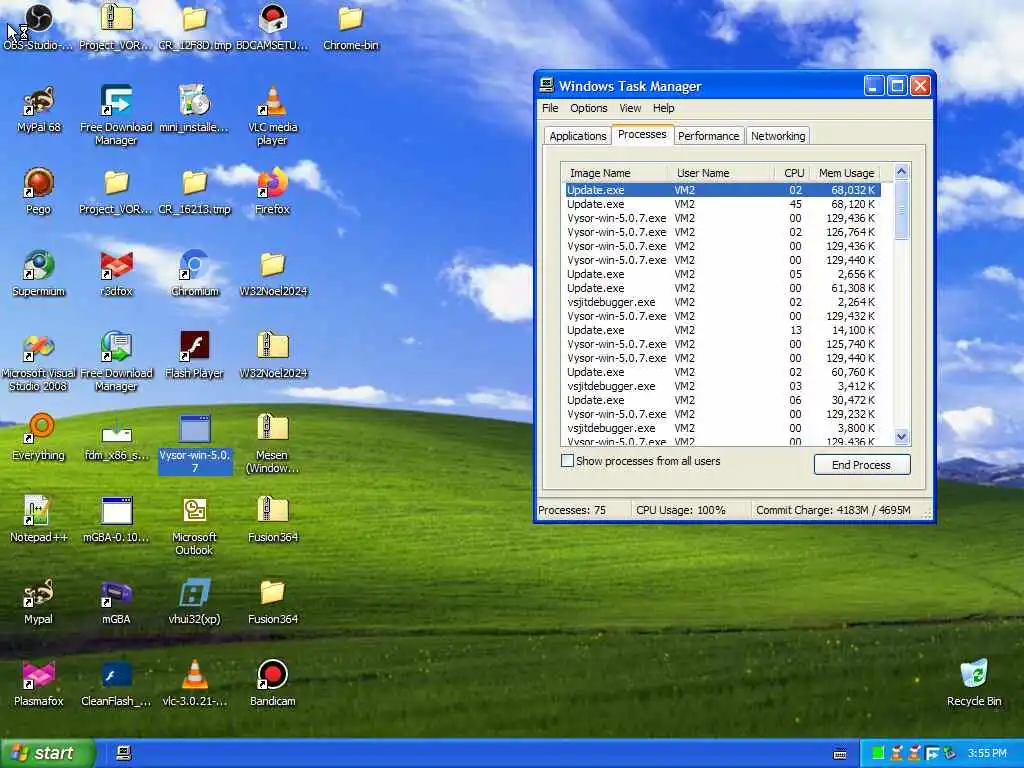The image size is (1024, 768).
Task: Open the Windows start menu
Action: 47,753
